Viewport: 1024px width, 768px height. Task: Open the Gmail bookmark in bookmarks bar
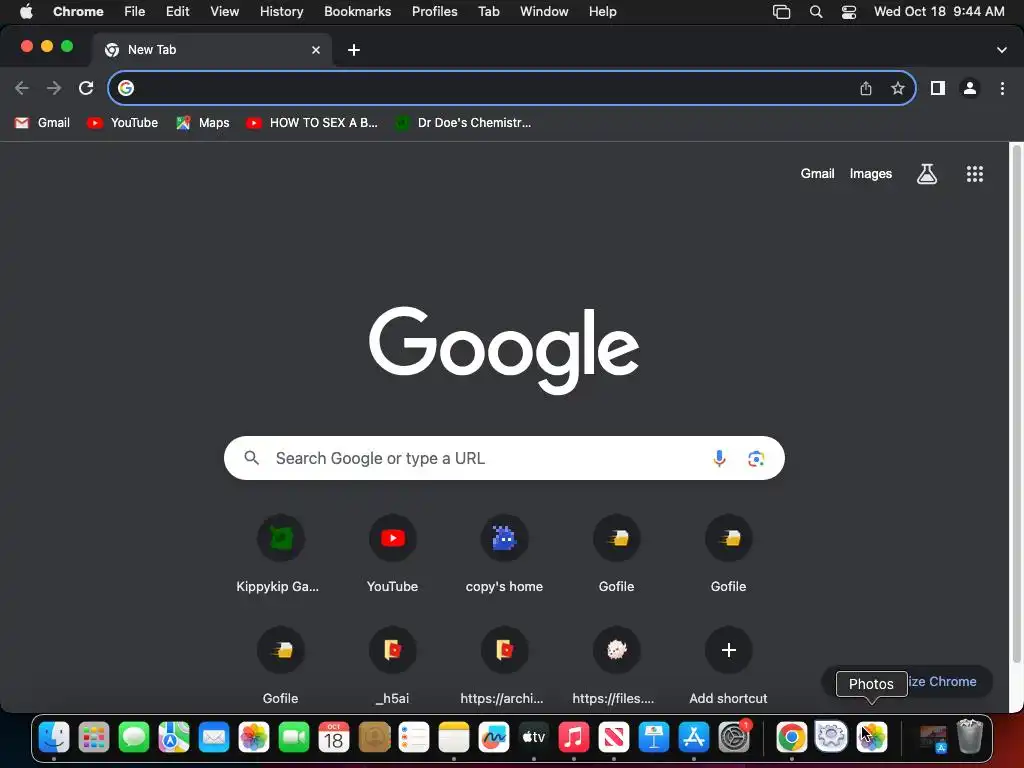click(42, 123)
